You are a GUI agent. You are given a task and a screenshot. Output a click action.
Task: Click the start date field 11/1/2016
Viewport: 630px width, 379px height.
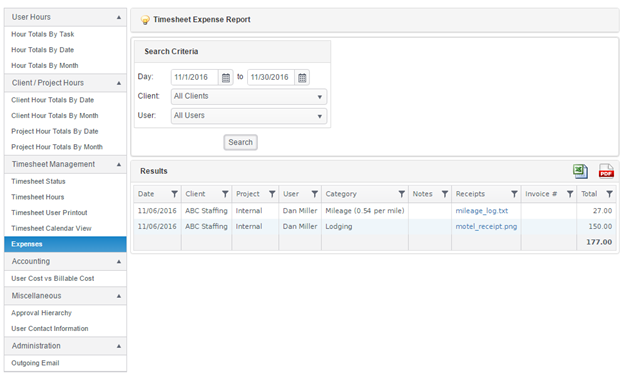(x=195, y=78)
